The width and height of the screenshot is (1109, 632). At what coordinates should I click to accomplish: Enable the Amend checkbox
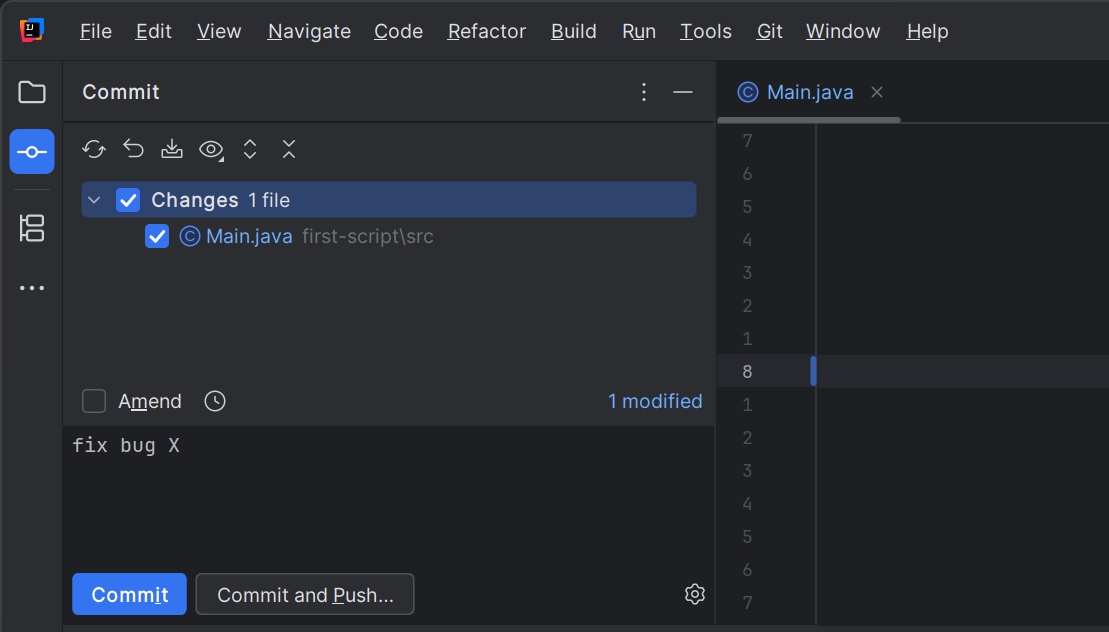[94, 401]
